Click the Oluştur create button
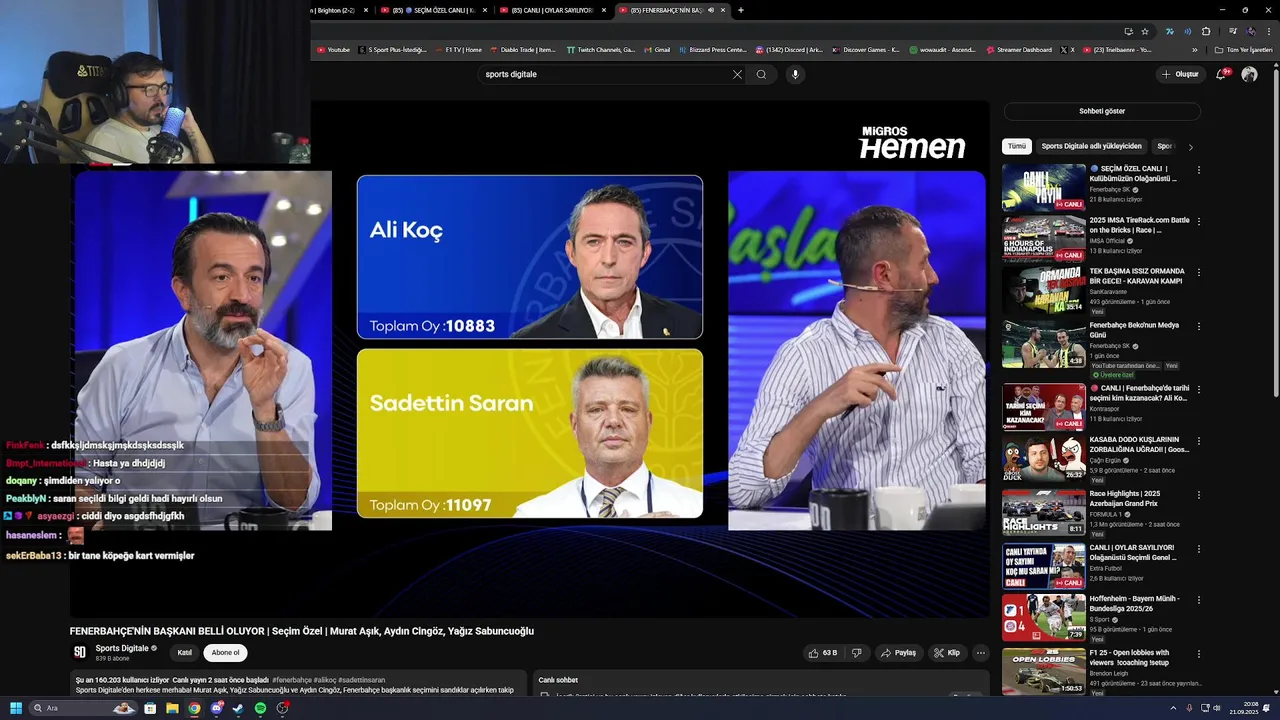1280x720 pixels. [x=1180, y=74]
